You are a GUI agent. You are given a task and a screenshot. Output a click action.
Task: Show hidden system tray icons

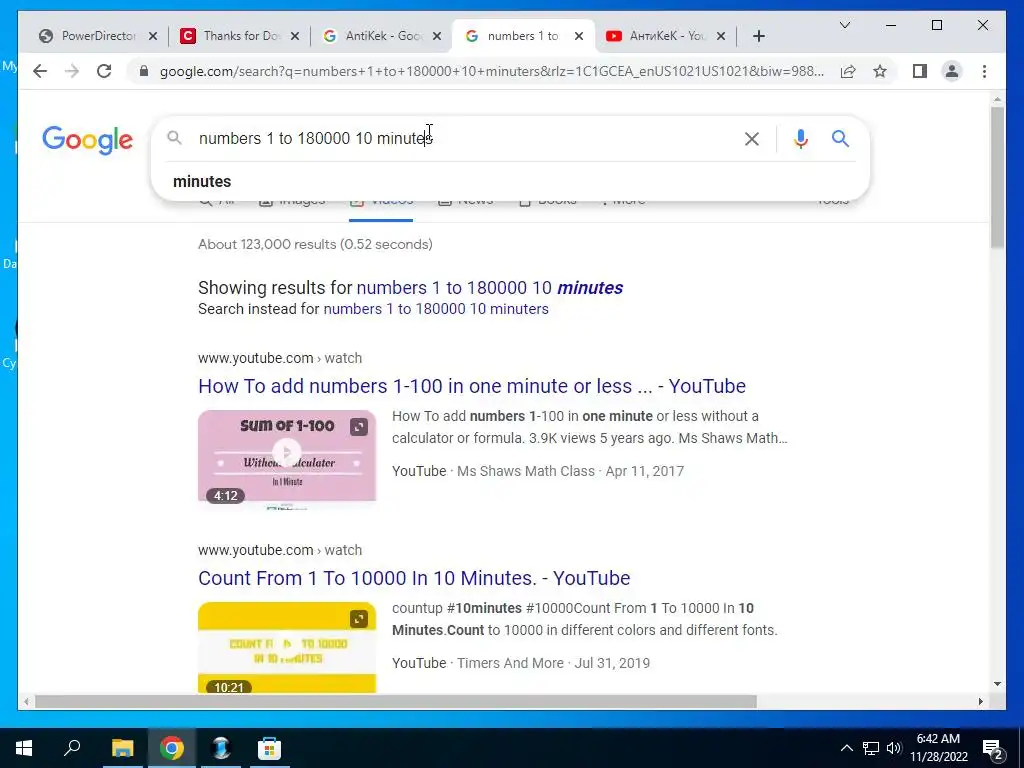point(846,748)
